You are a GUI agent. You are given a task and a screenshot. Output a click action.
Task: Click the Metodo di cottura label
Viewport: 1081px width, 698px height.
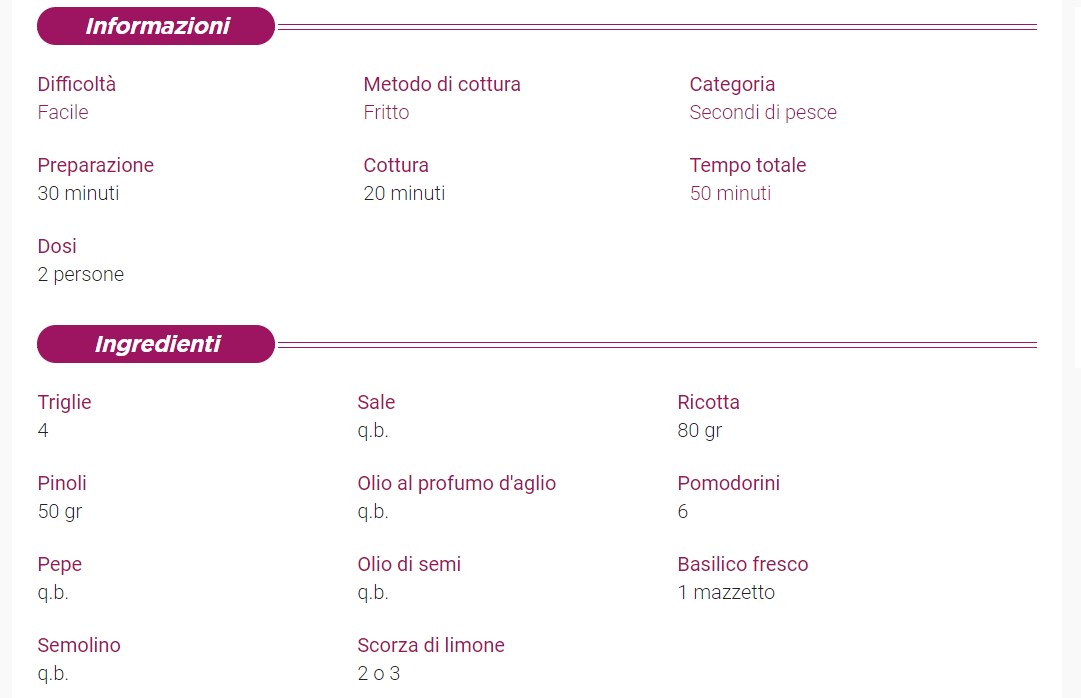[x=442, y=84]
